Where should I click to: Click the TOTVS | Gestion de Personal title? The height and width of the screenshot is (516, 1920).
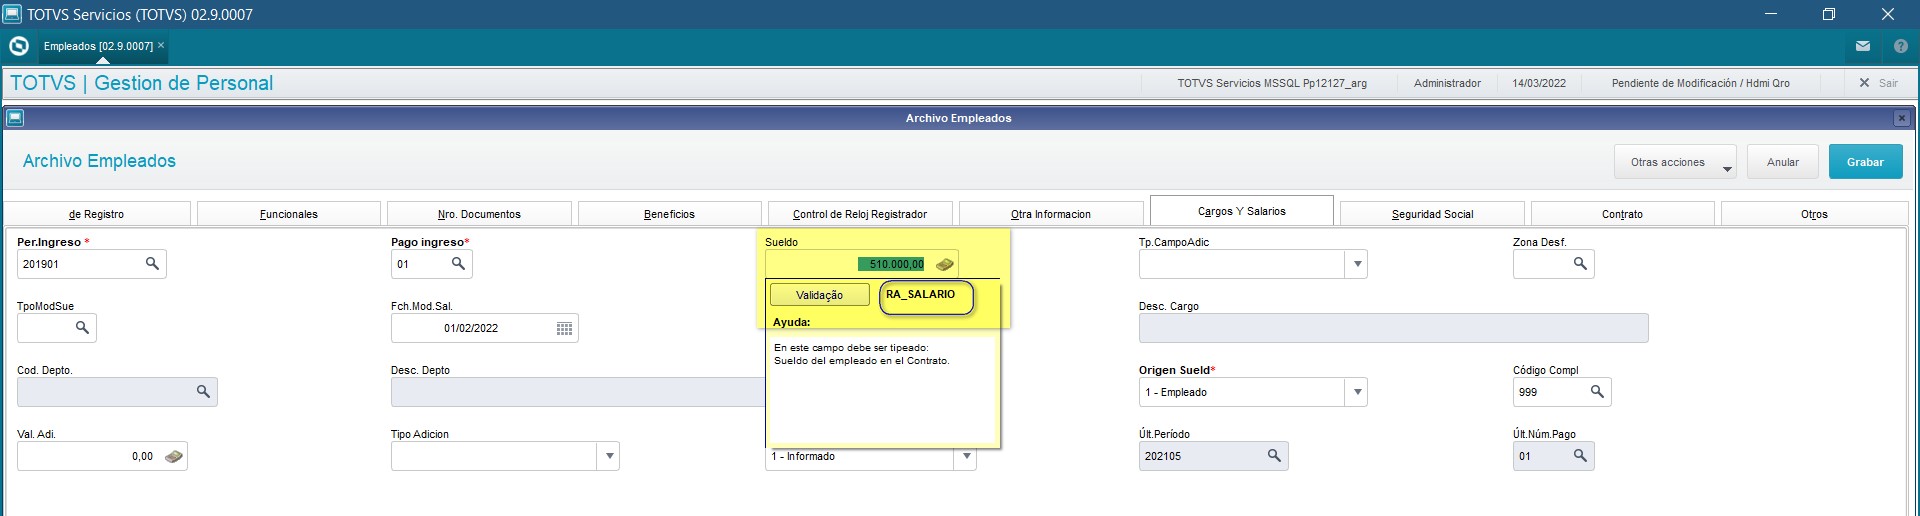[141, 83]
